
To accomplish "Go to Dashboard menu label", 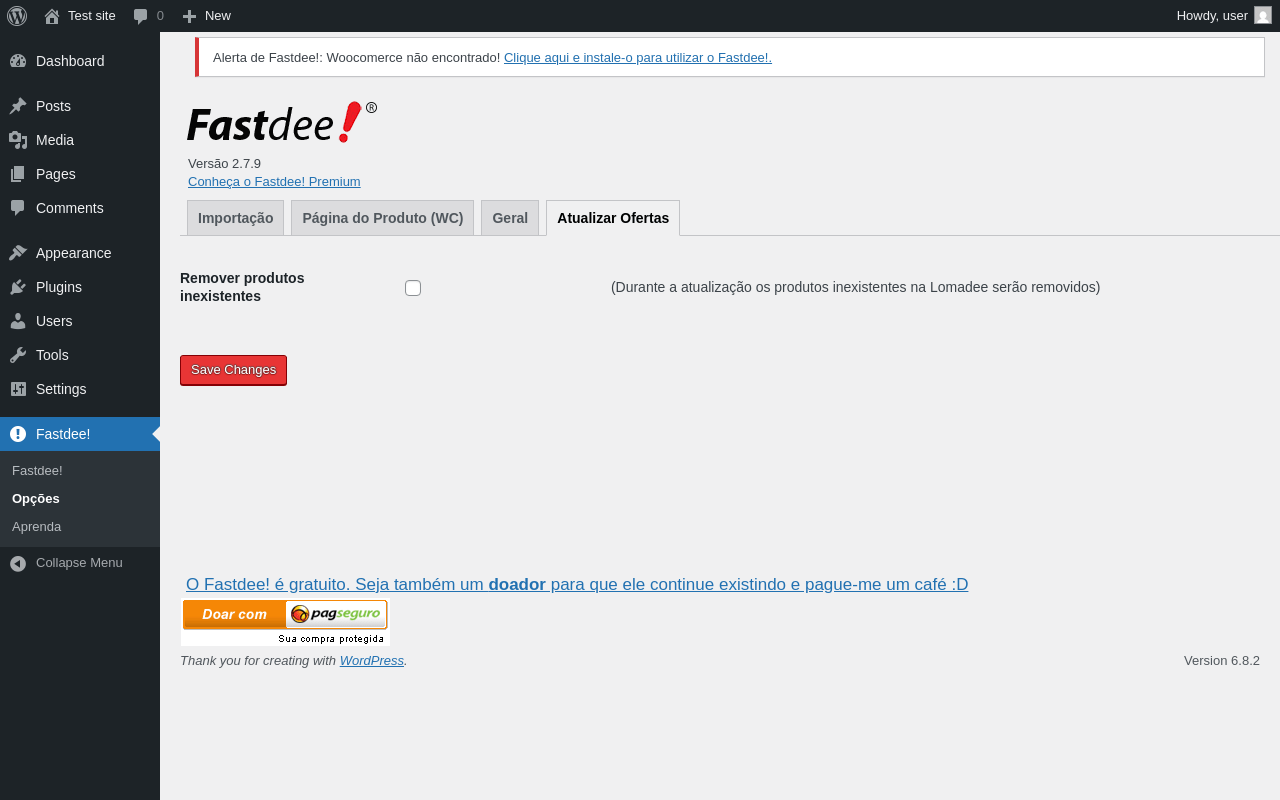I will pos(70,61).
